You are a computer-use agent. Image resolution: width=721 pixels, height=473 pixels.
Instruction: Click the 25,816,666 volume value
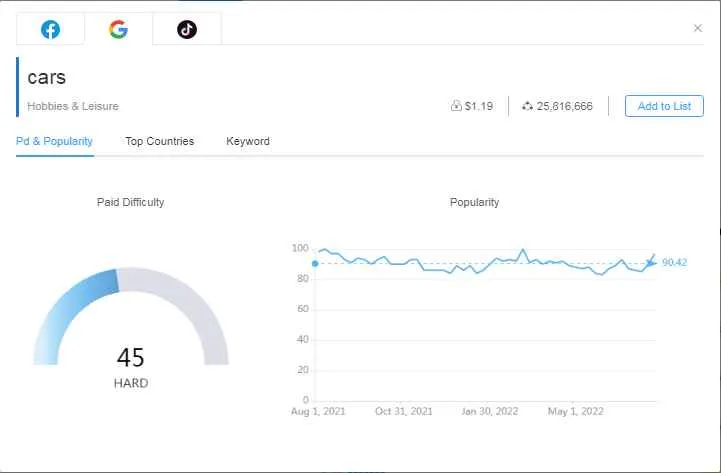565,106
